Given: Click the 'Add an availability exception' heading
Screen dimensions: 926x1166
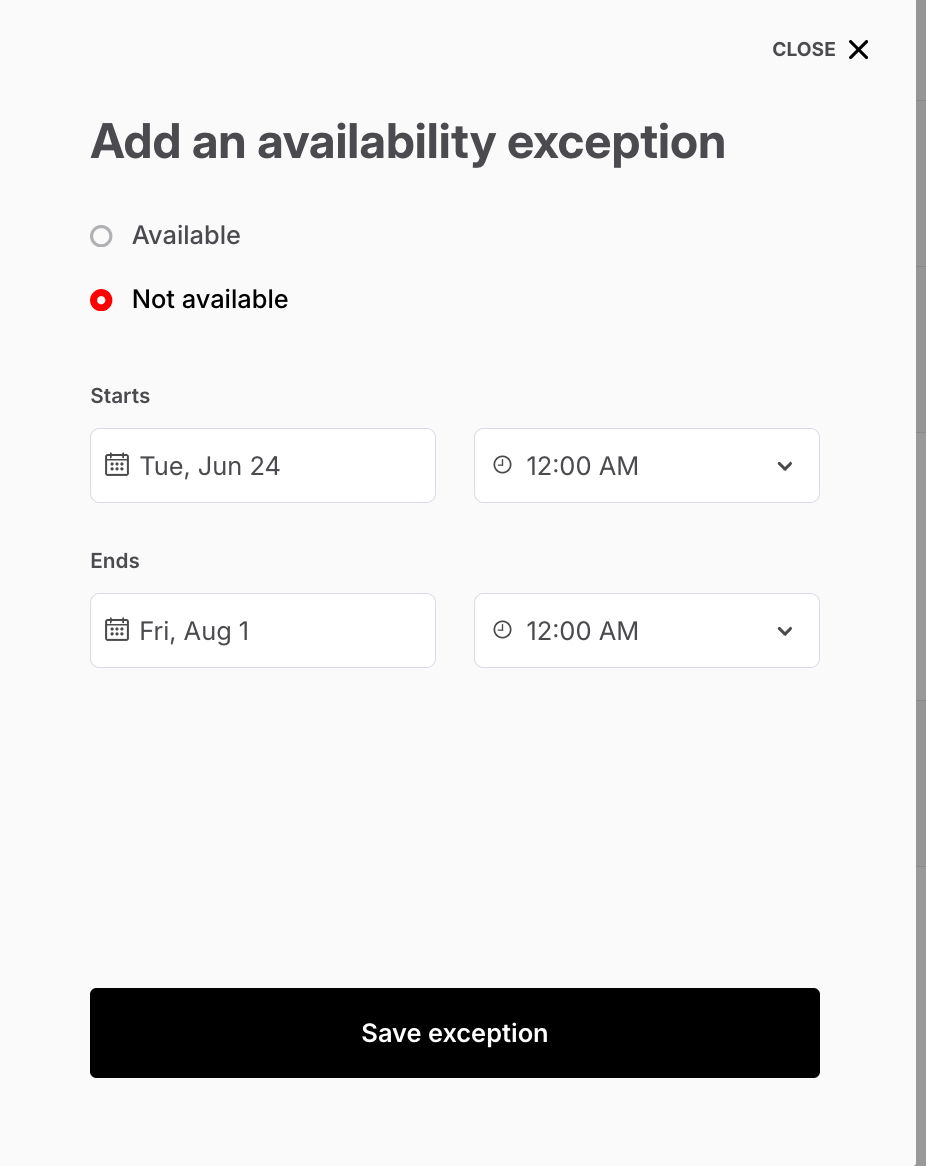Looking at the screenshot, I should [x=408, y=142].
